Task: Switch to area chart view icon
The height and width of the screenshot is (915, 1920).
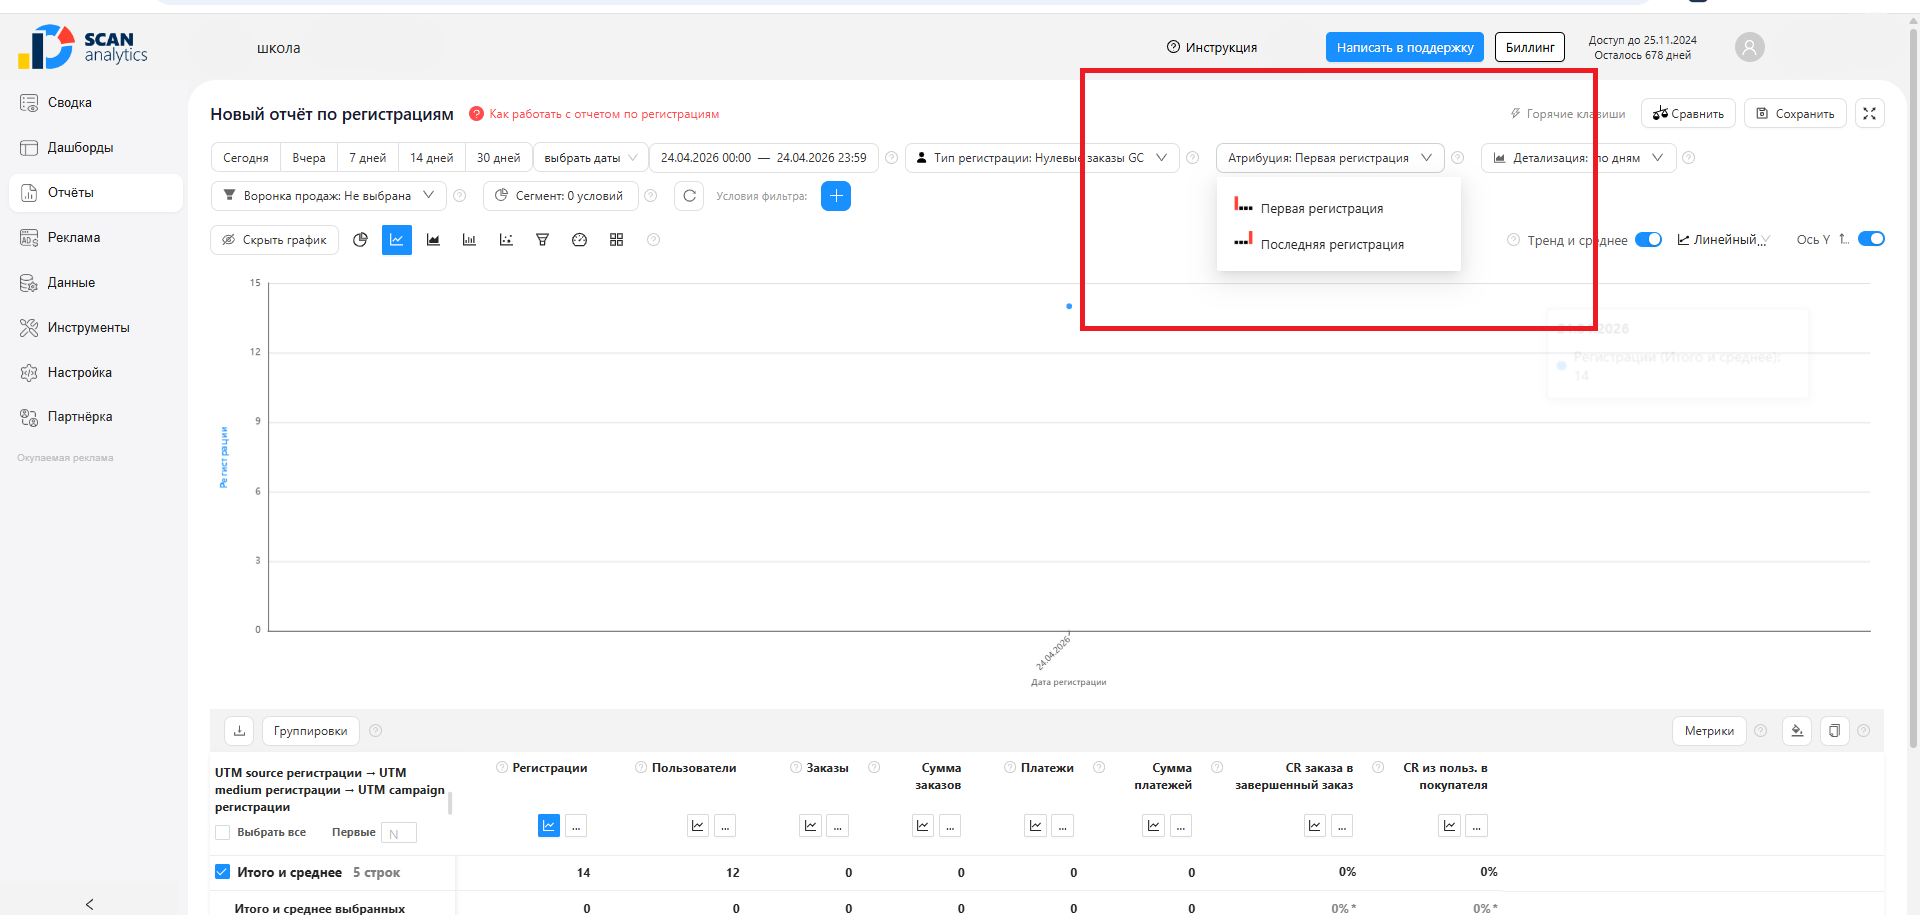Action: 433,240
